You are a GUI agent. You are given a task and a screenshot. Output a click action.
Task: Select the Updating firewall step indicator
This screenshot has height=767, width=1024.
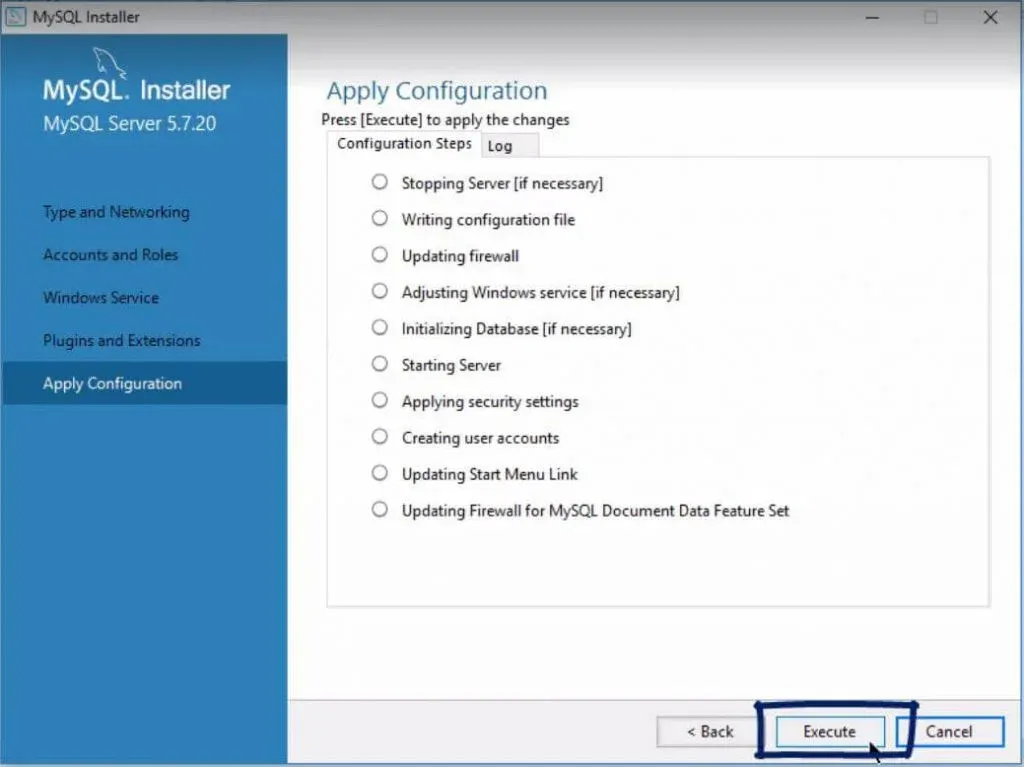(x=379, y=255)
